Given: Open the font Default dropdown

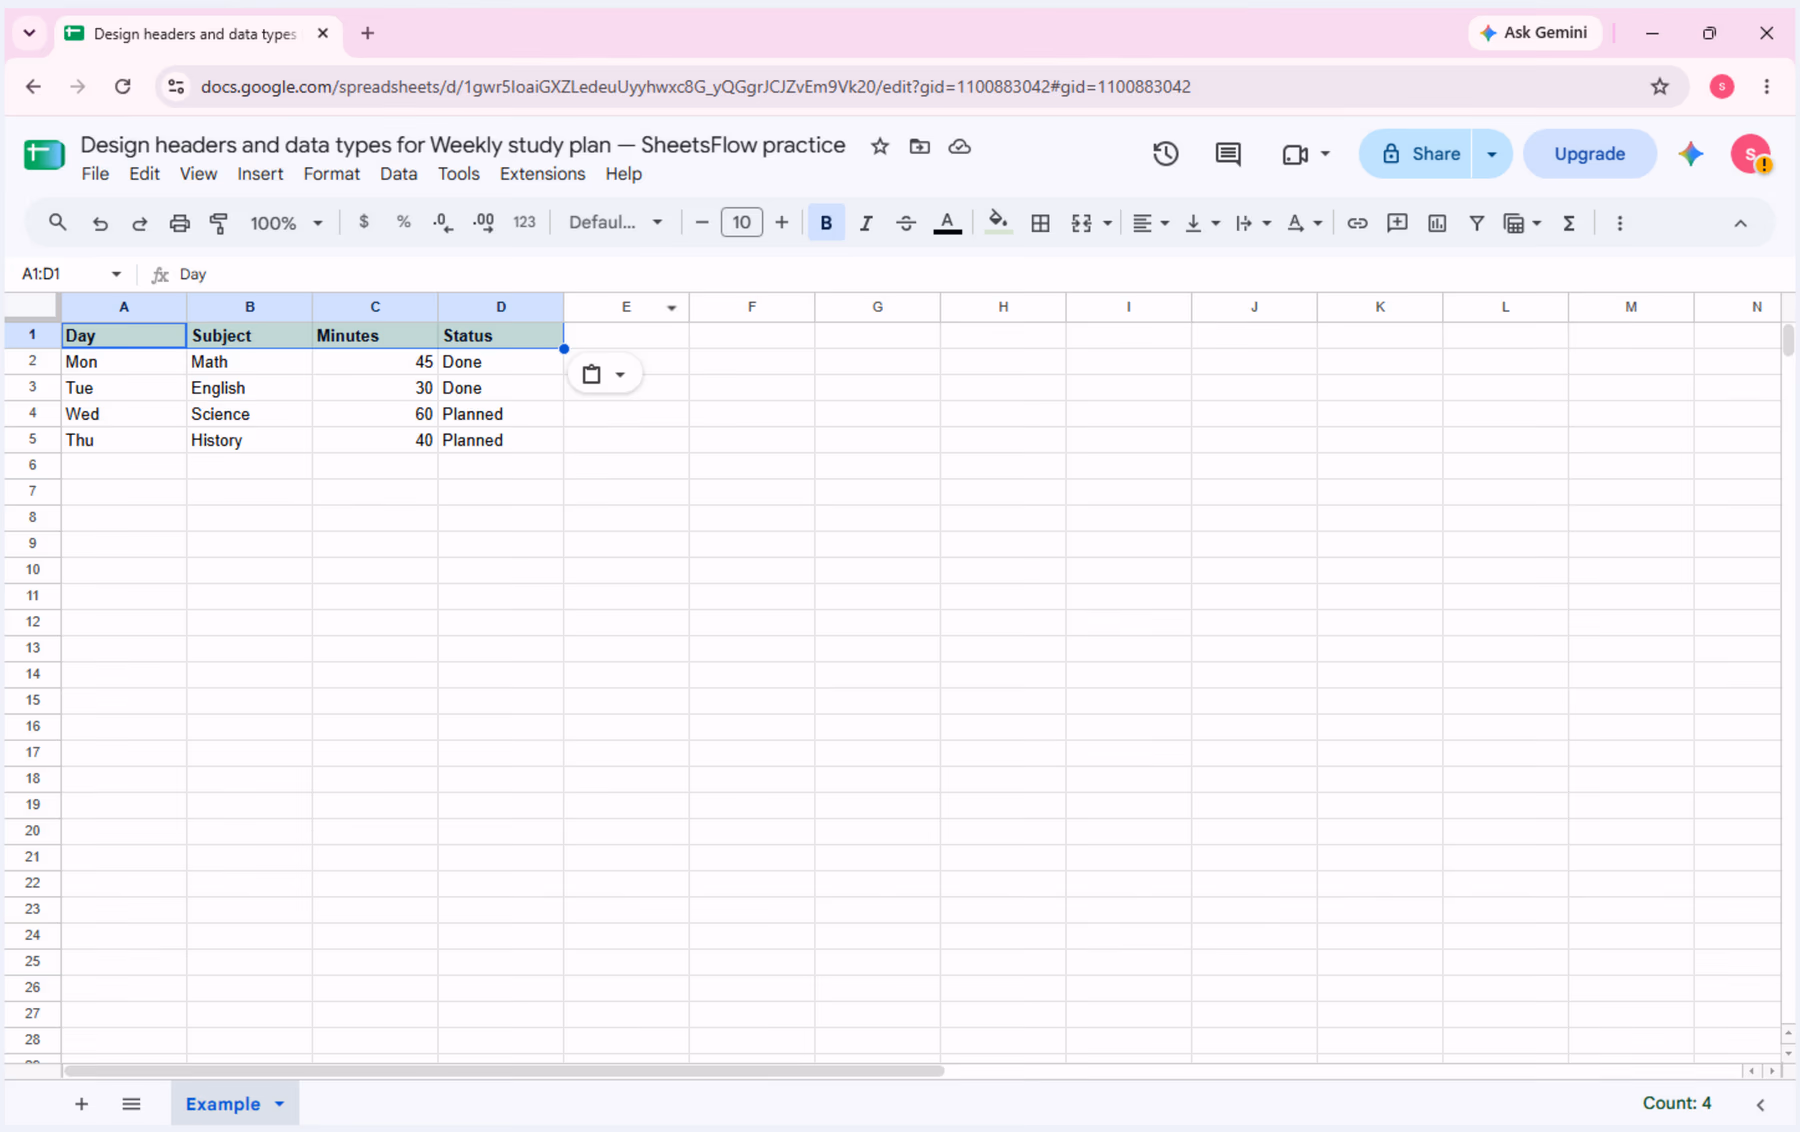Looking at the screenshot, I should pyautogui.click(x=615, y=222).
